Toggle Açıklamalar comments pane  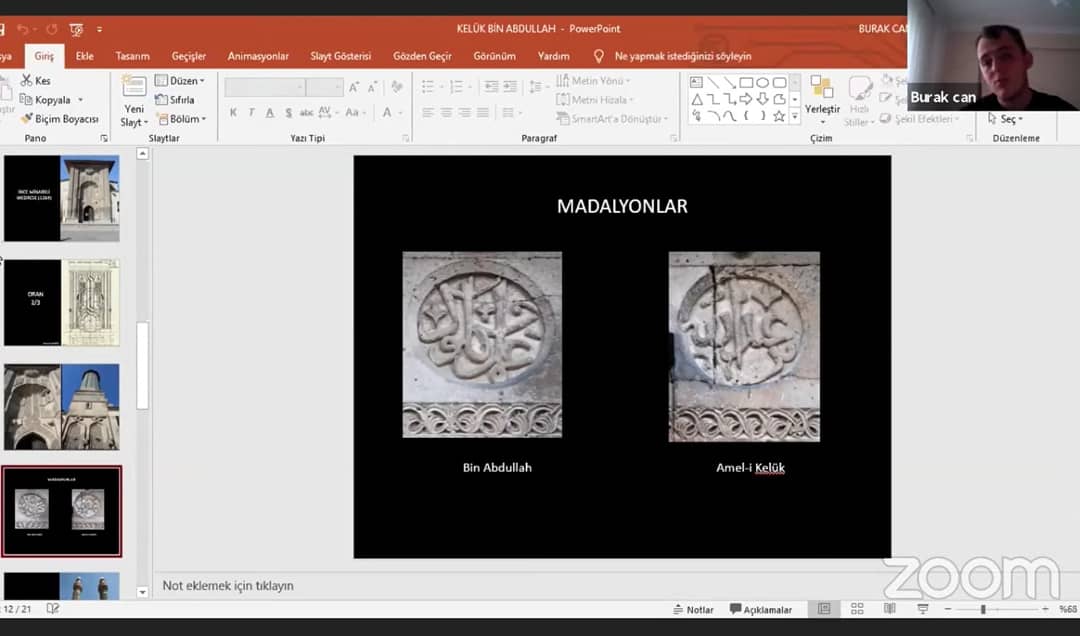click(761, 609)
